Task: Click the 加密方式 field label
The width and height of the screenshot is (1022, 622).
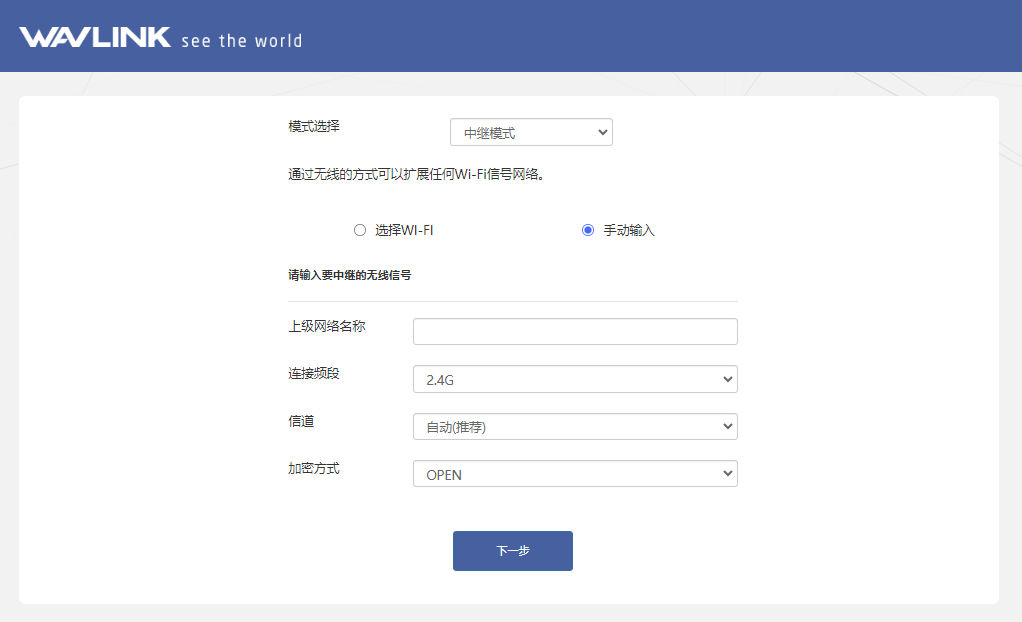Action: pos(314,468)
